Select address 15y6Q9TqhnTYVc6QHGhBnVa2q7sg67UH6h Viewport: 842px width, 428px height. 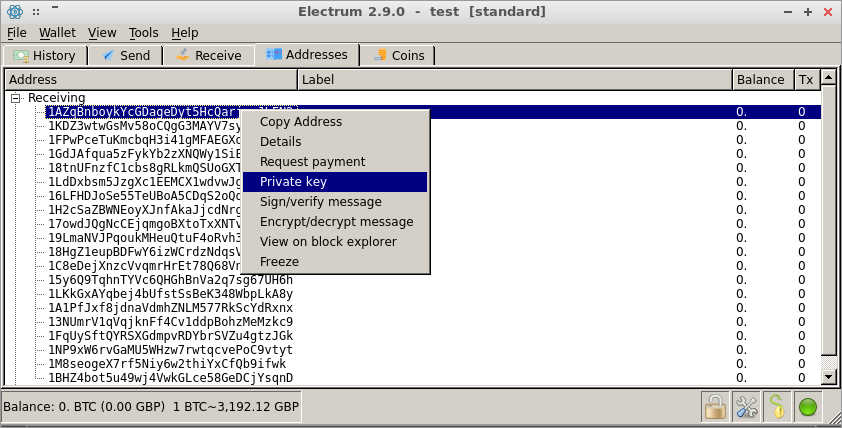point(171,280)
